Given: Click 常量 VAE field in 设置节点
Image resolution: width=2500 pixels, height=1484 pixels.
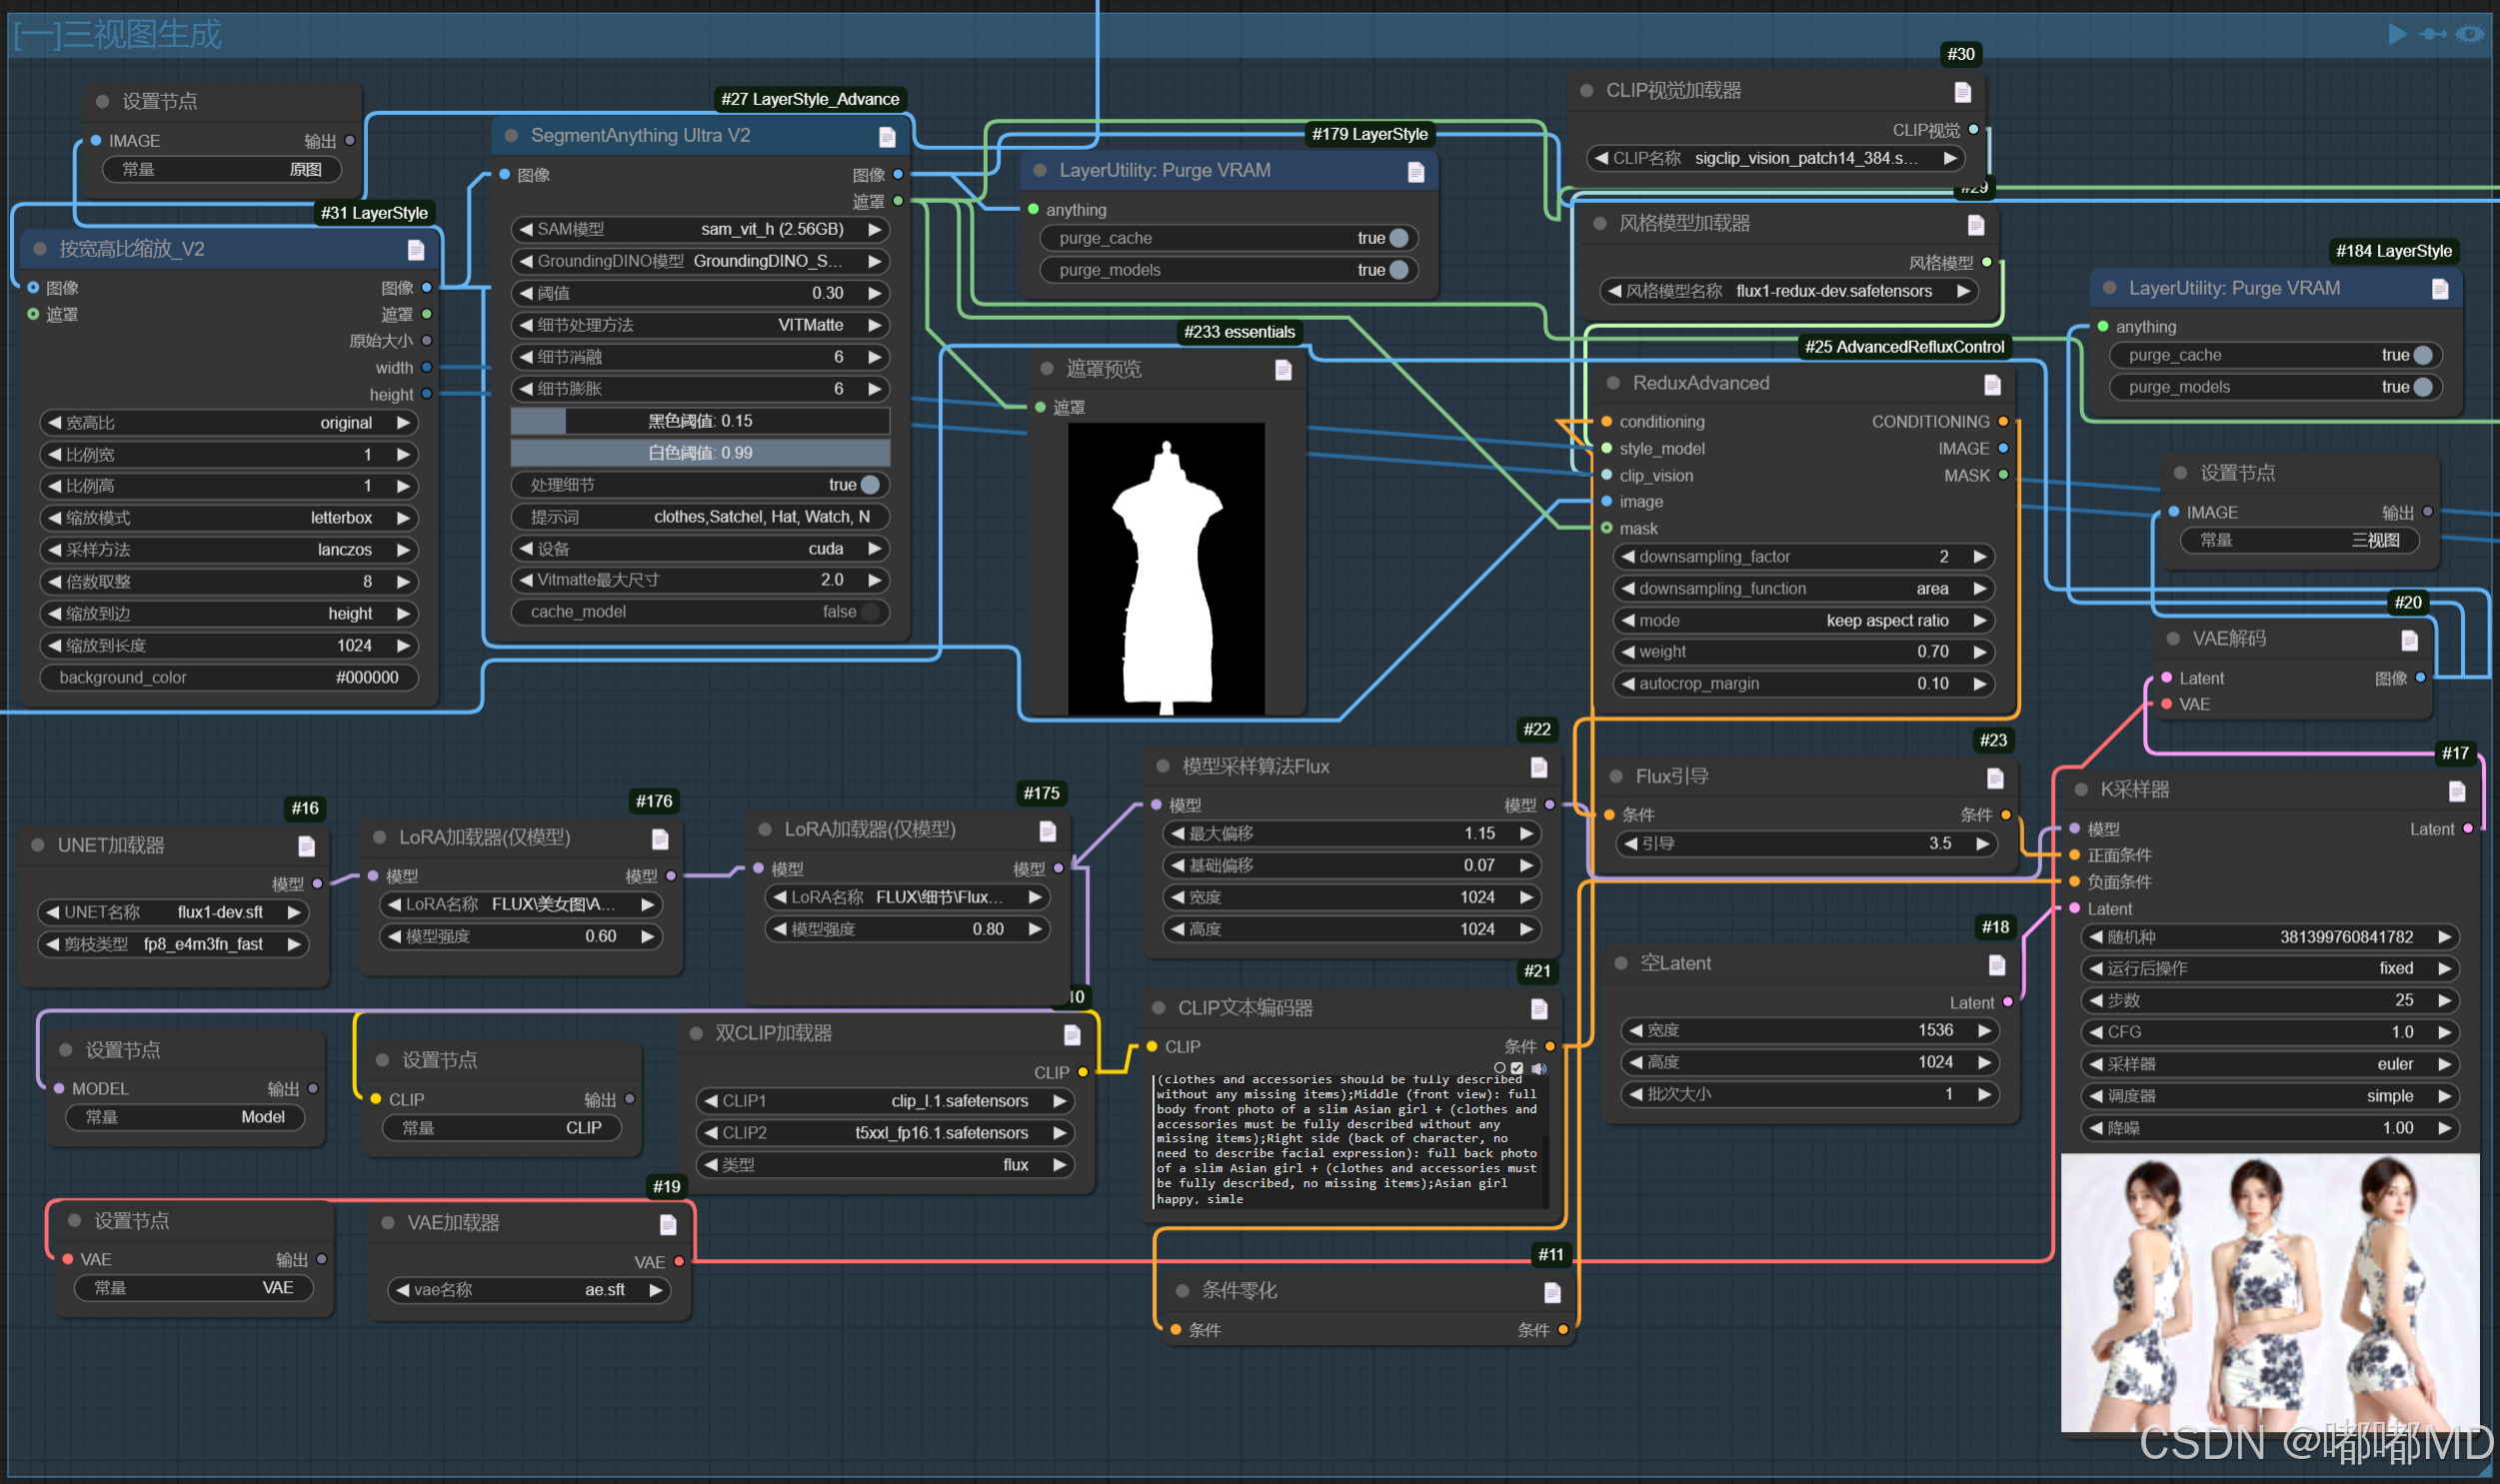Looking at the screenshot, I should [193, 1288].
